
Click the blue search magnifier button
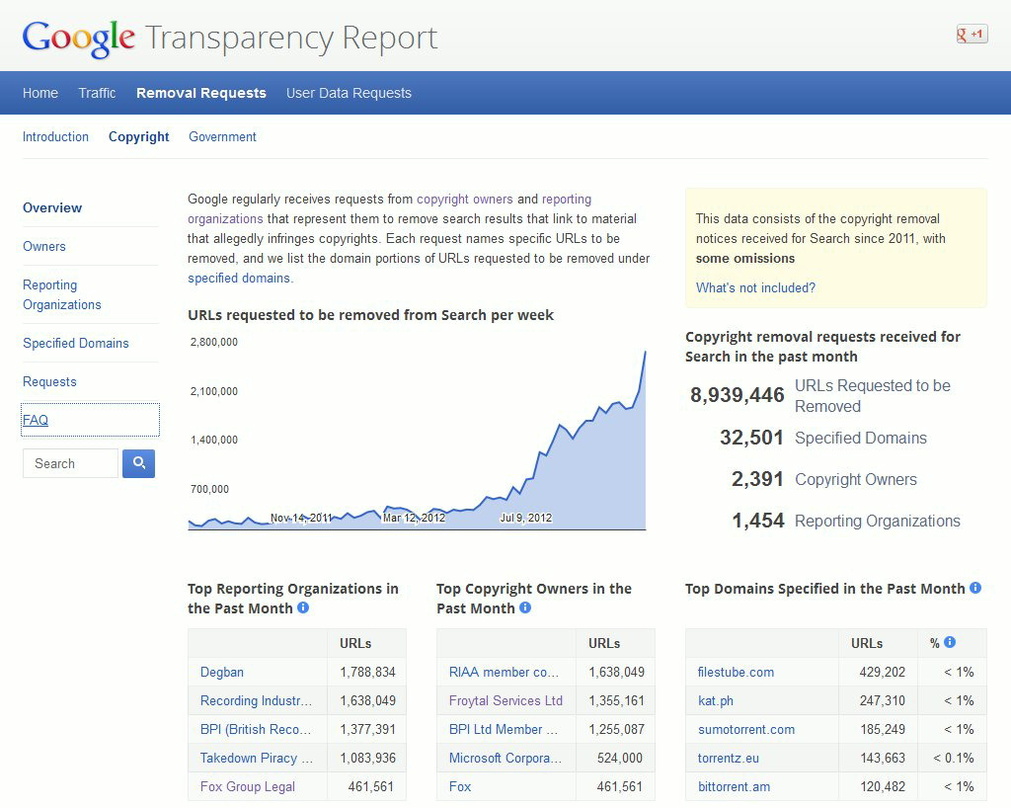pyautogui.click(x=139, y=463)
